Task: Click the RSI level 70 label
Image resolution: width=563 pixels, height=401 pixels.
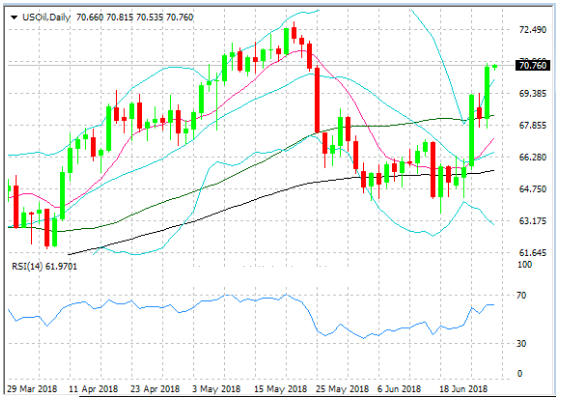Action: tap(521, 295)
